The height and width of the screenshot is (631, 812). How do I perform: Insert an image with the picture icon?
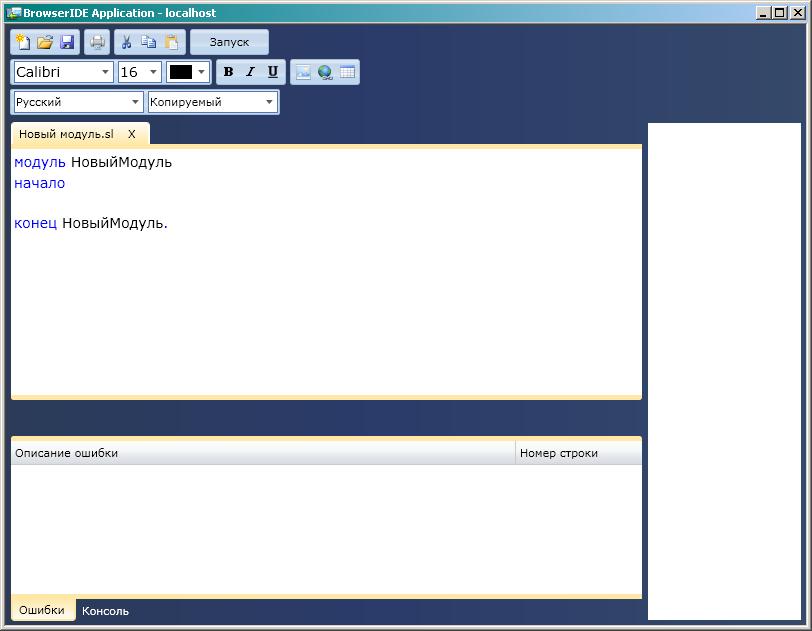pos(303,72)
